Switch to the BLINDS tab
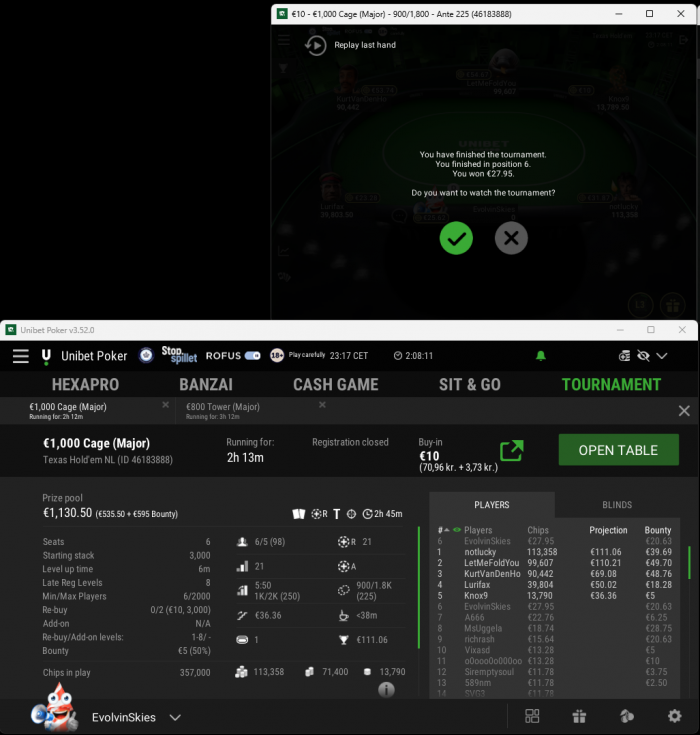This screenshot has width=700, height=735. 617,505
